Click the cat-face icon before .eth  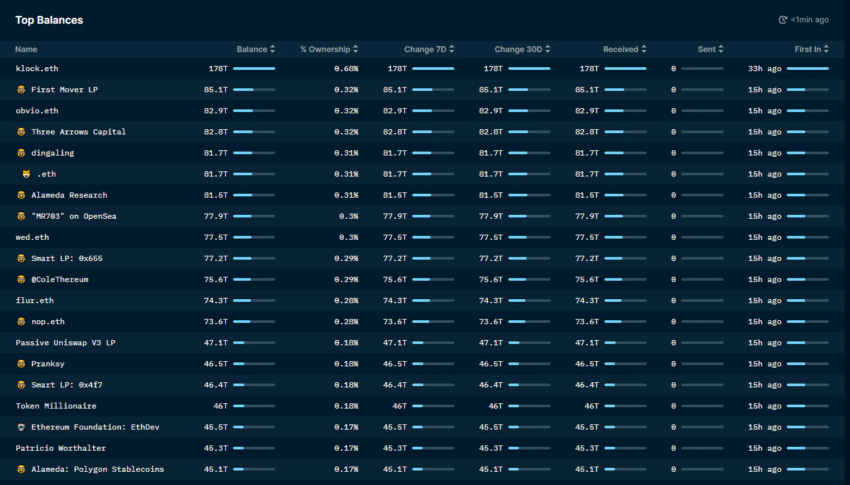pyautogui.click(x=26, y=174)
